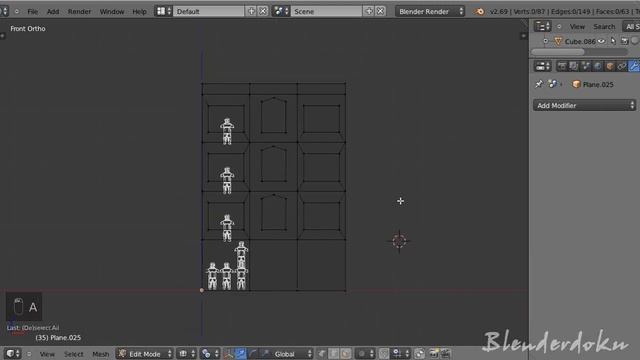Open the Add Modifier dropdown
This screenshot has height=360, width=640.
click(x=584, y=105)
